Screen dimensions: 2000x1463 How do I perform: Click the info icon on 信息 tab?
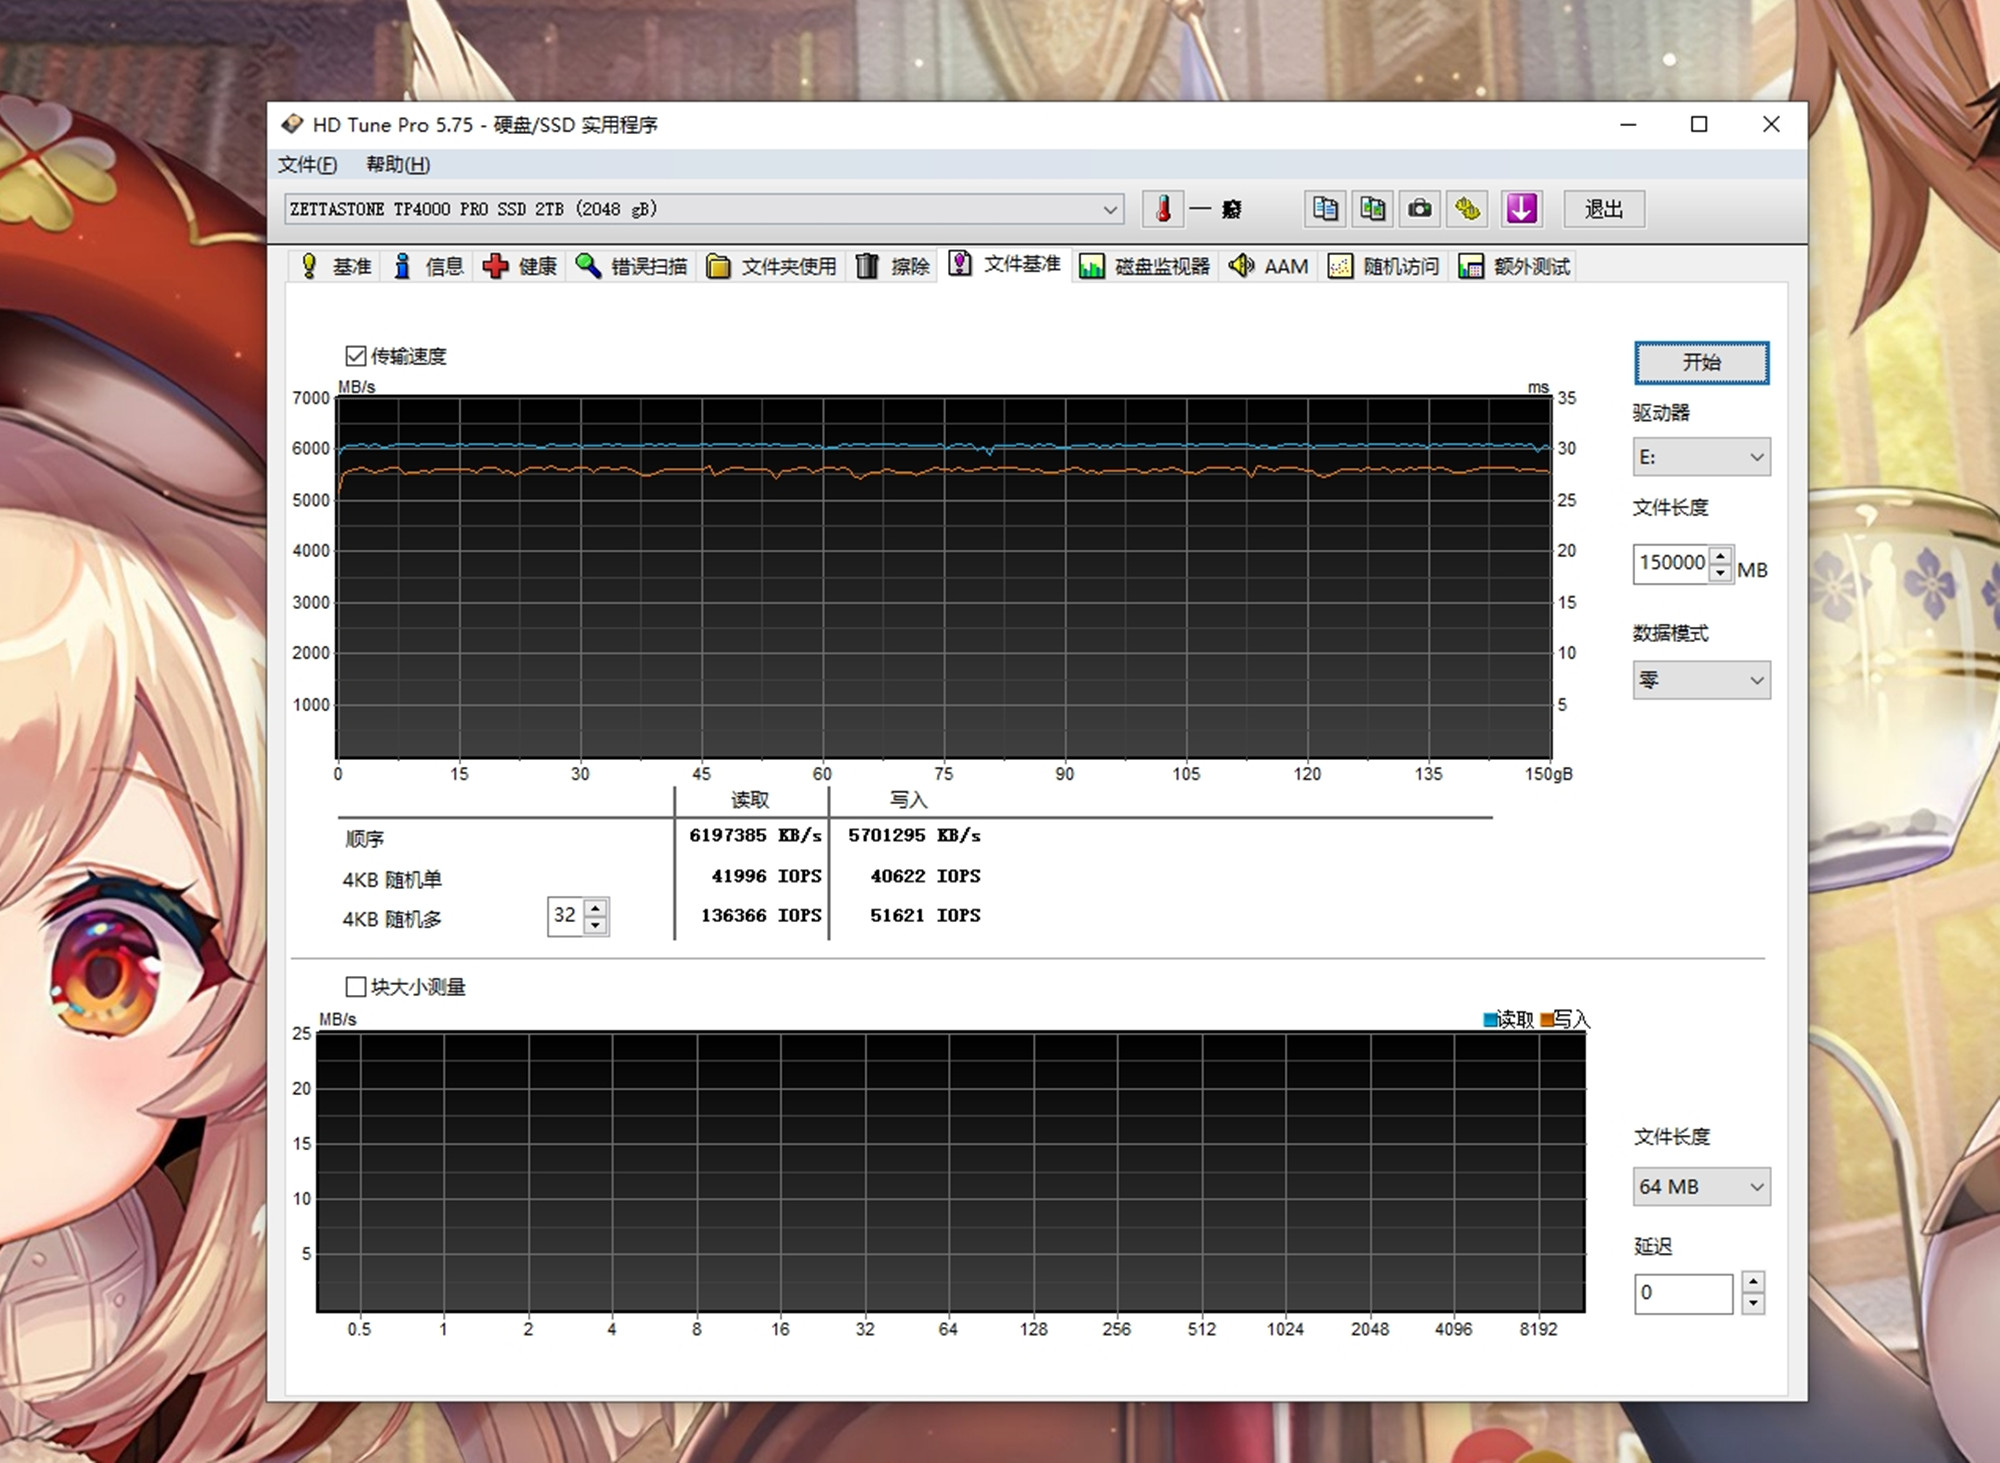(402, 266)
